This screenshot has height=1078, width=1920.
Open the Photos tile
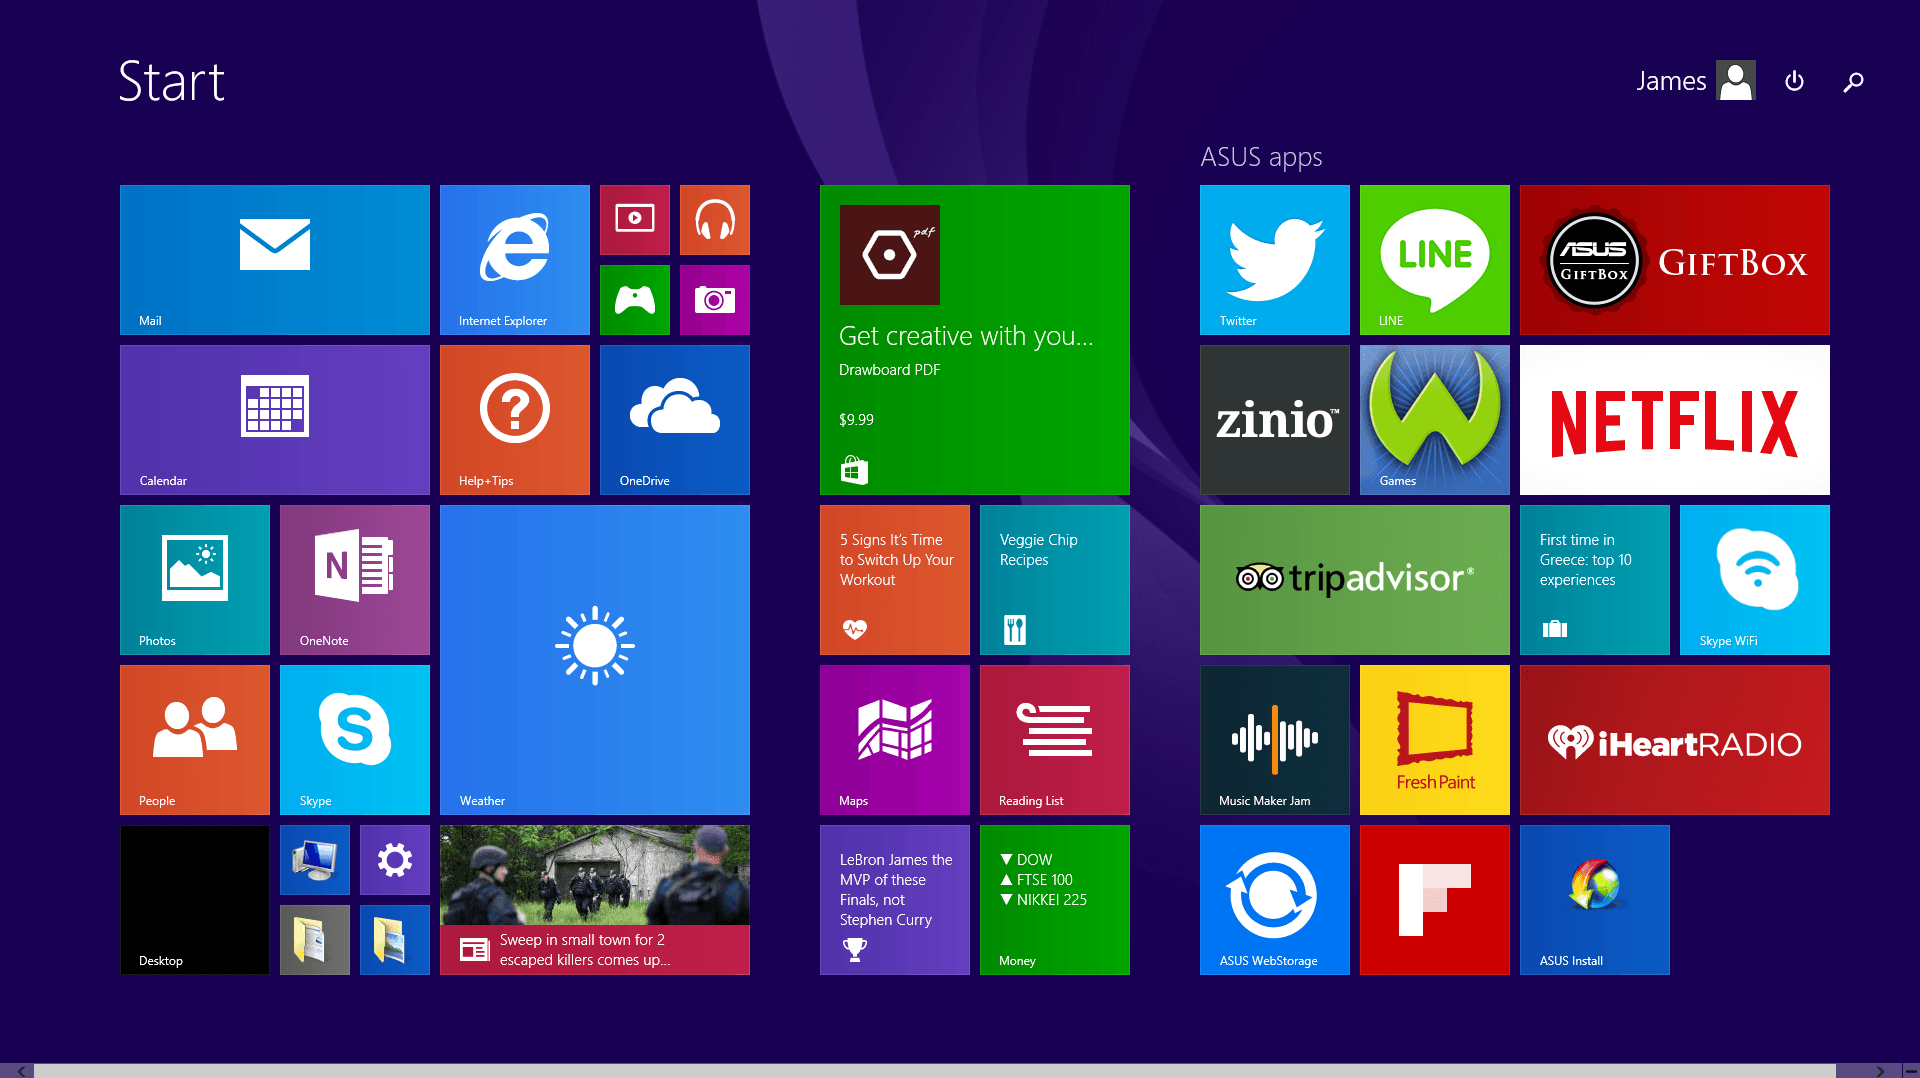195,580
